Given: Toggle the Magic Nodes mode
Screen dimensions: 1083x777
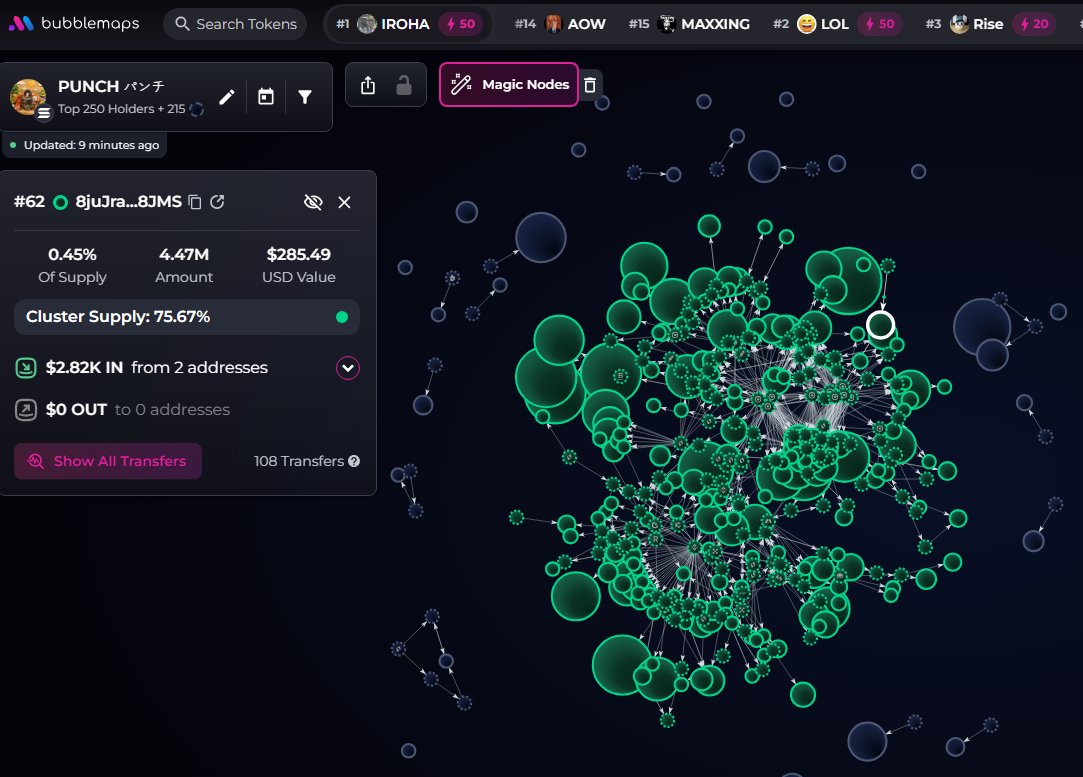Looking at the screenshot, I should [x=509, y=85].
